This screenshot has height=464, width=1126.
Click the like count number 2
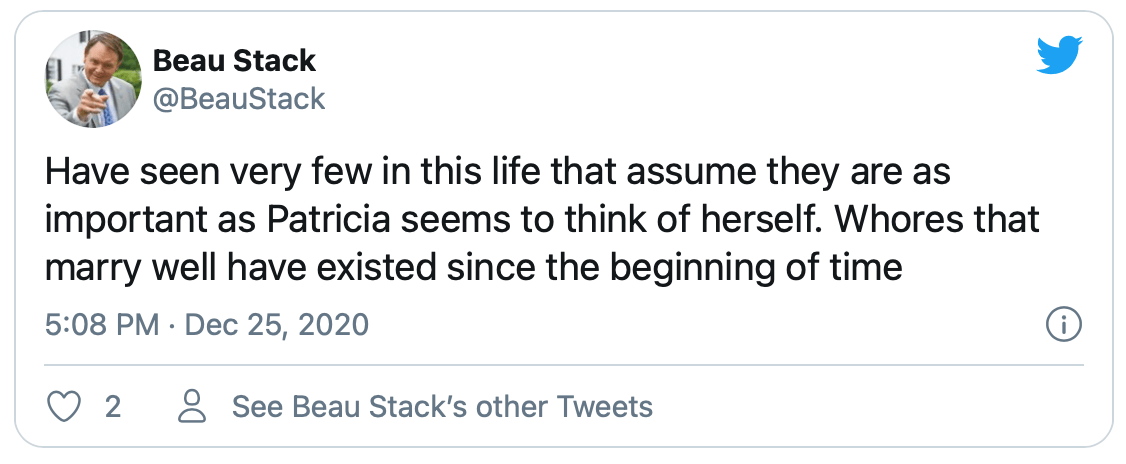tap(112, 407)
